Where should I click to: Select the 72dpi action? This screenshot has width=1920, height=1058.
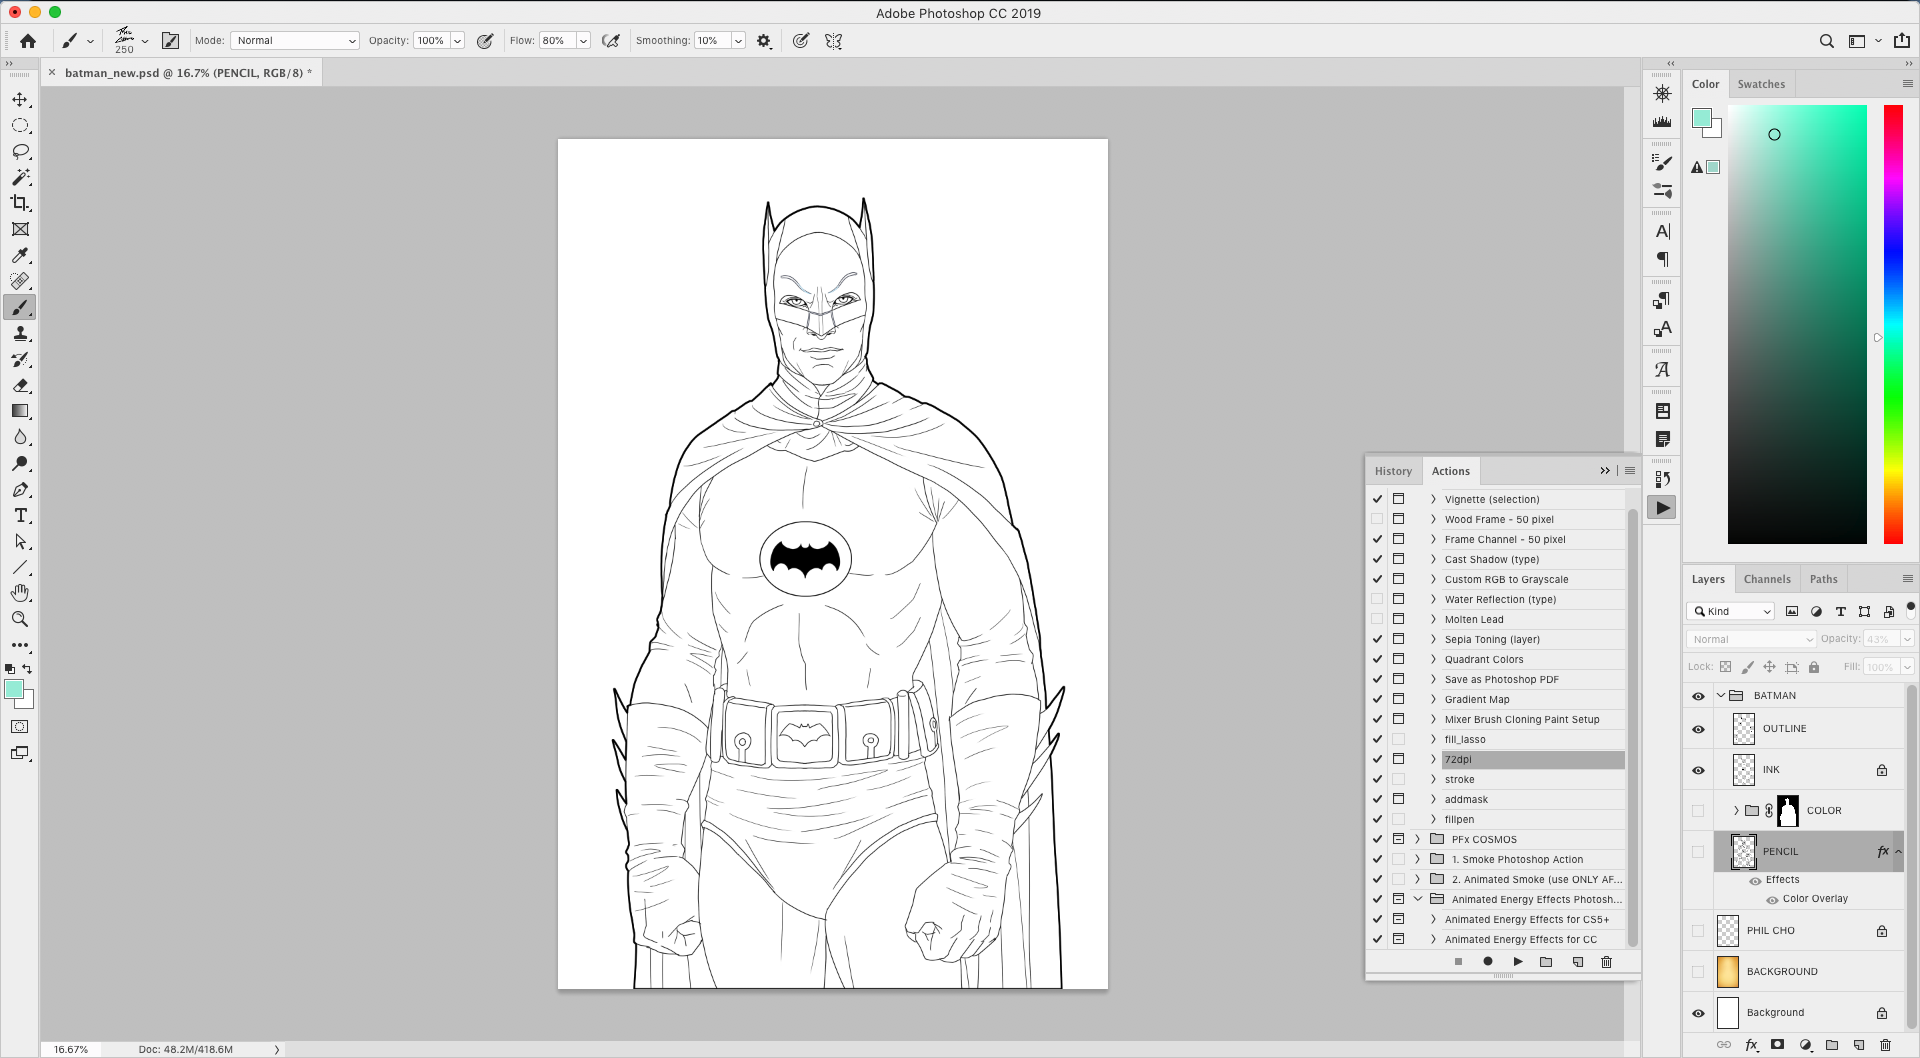click(x=1533, y=760)
